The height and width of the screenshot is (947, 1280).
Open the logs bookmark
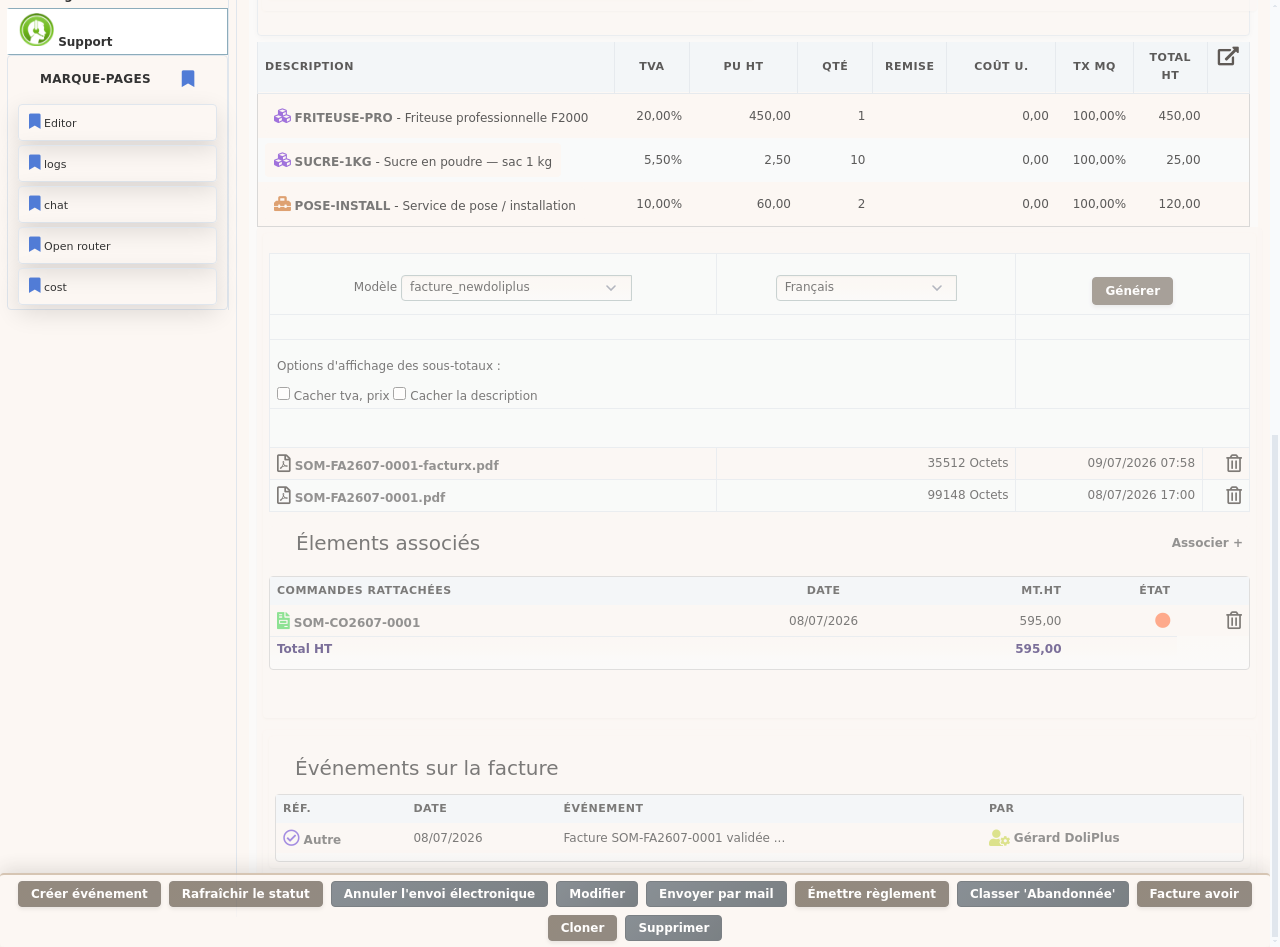coord(117,164)
